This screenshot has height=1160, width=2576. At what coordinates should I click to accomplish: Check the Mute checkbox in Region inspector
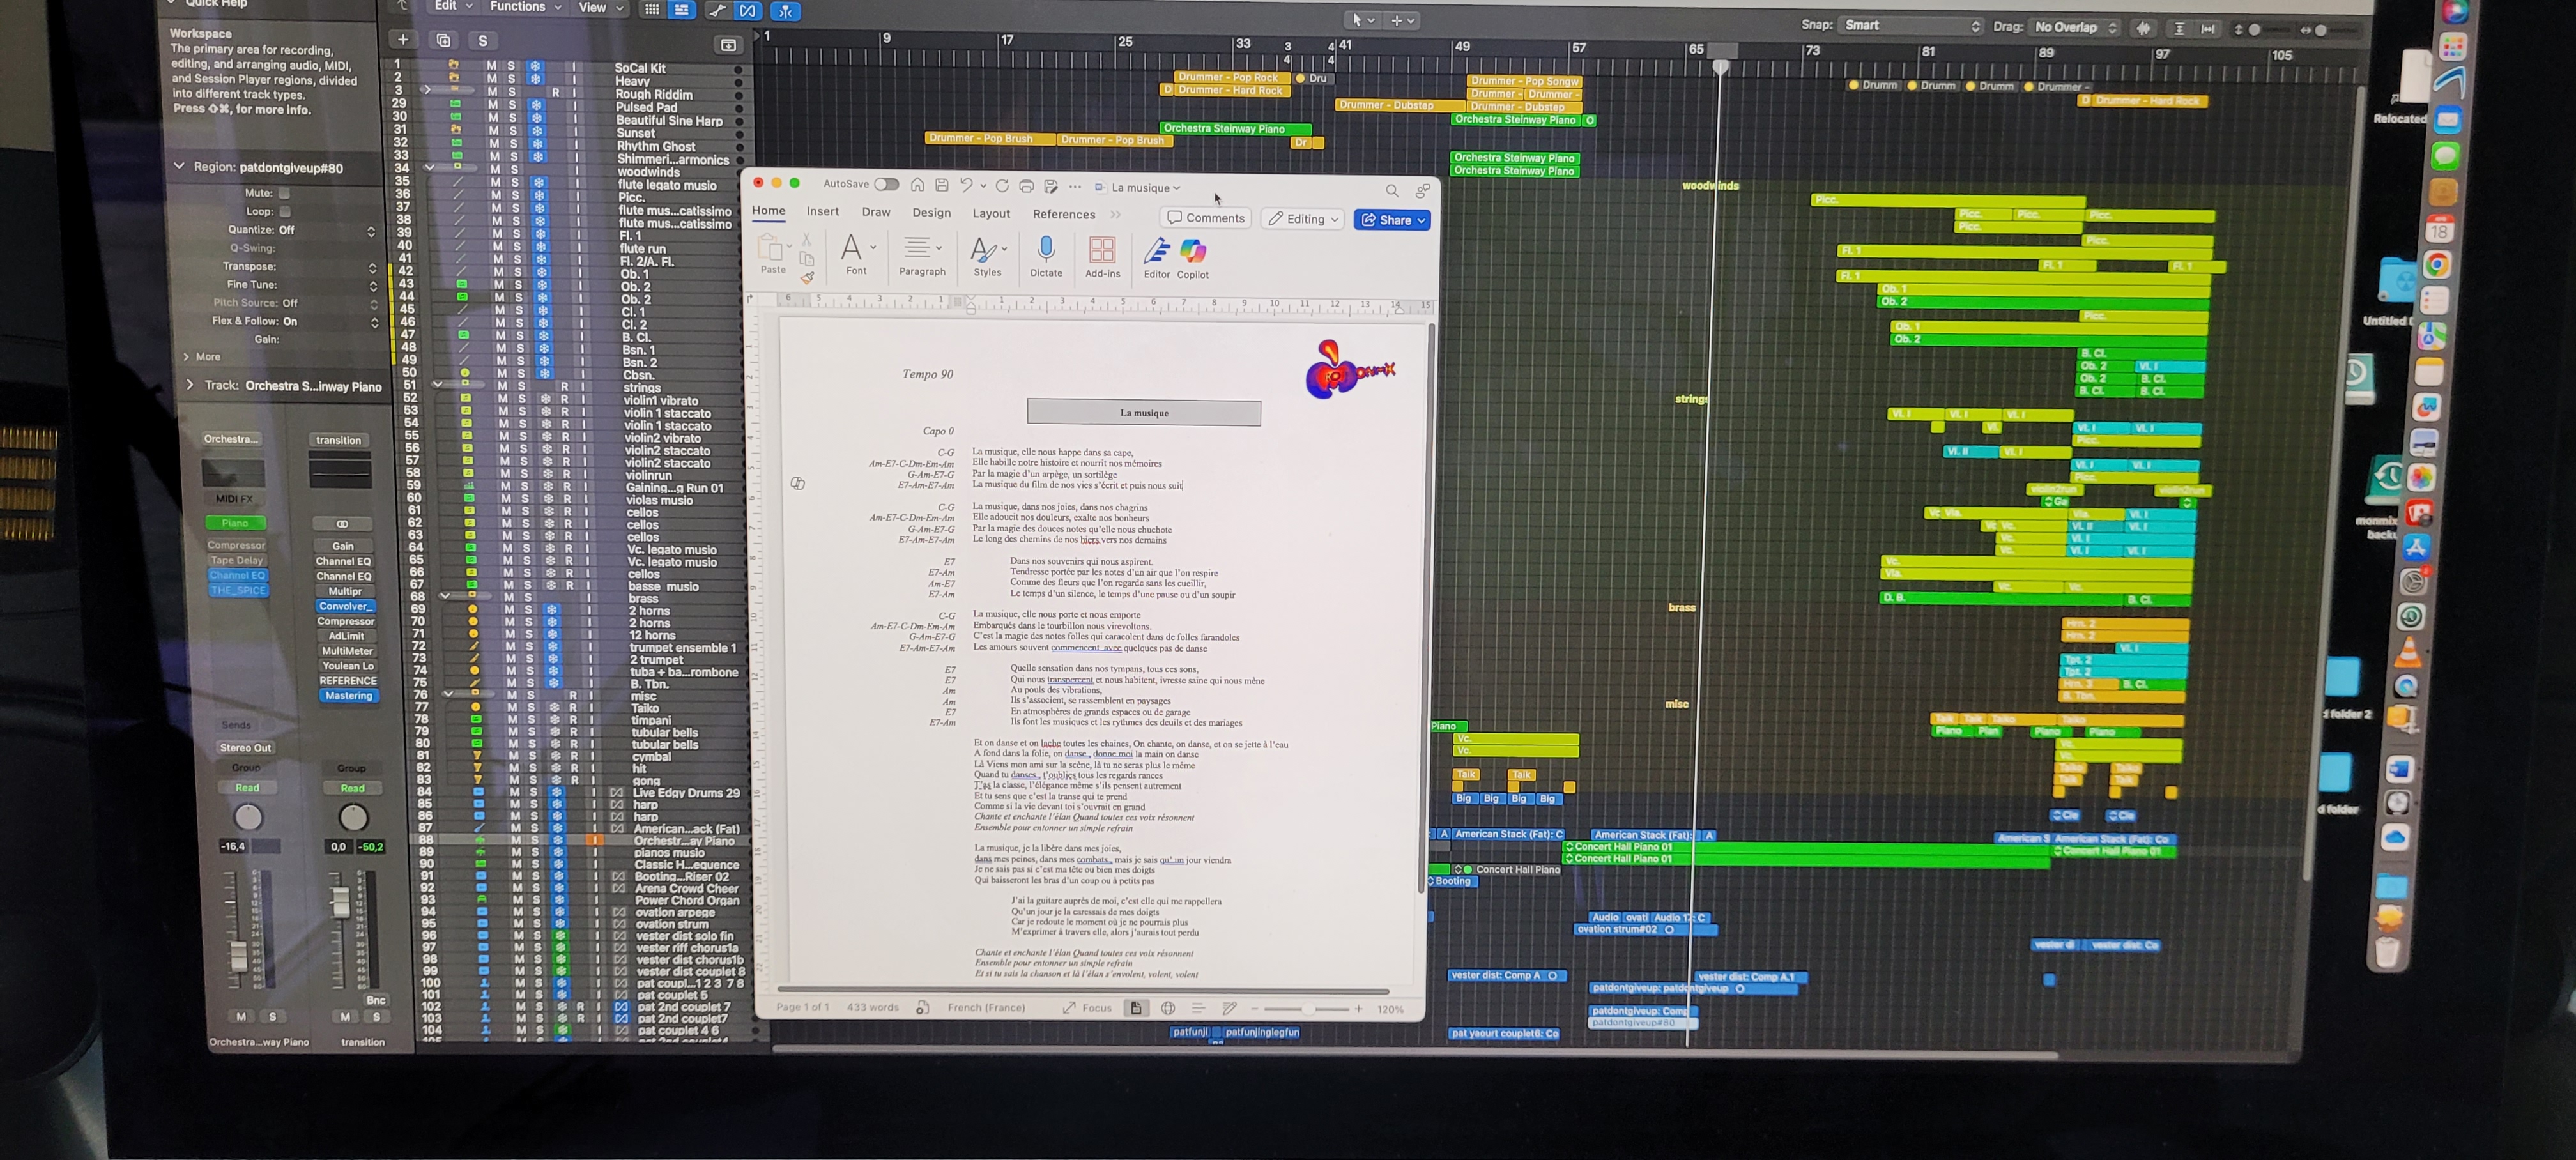tap(284, 193)
